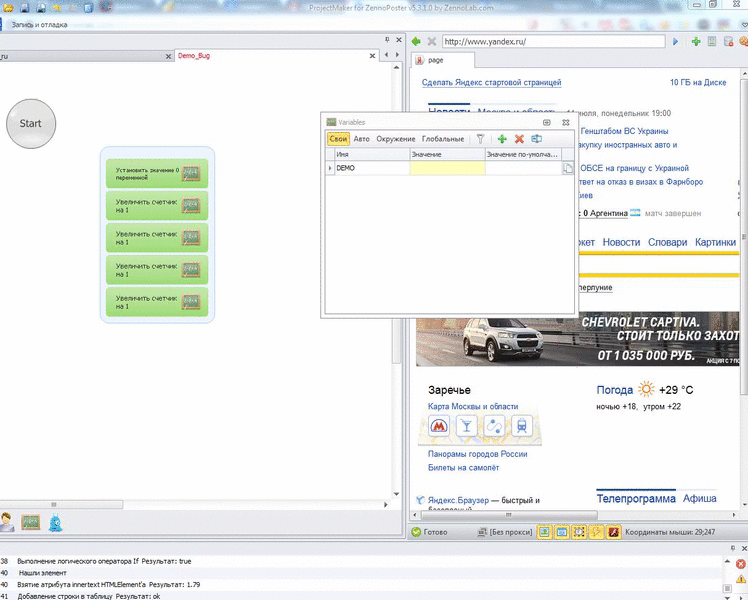Click the 'Имя' column header
This screenshot has height=600, width=748.
point(372,154)
